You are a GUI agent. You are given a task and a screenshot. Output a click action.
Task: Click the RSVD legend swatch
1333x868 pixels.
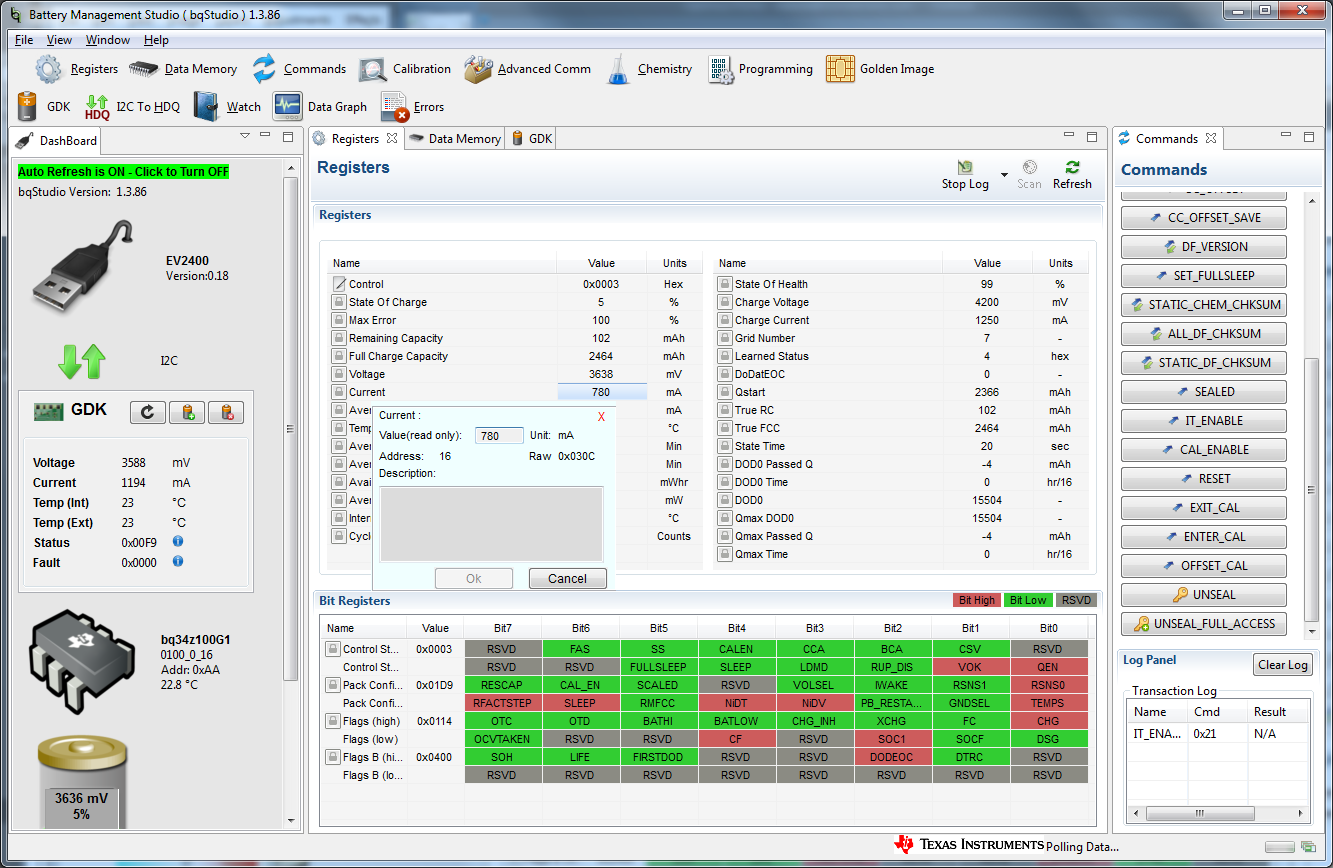(x=1076, y=600)
